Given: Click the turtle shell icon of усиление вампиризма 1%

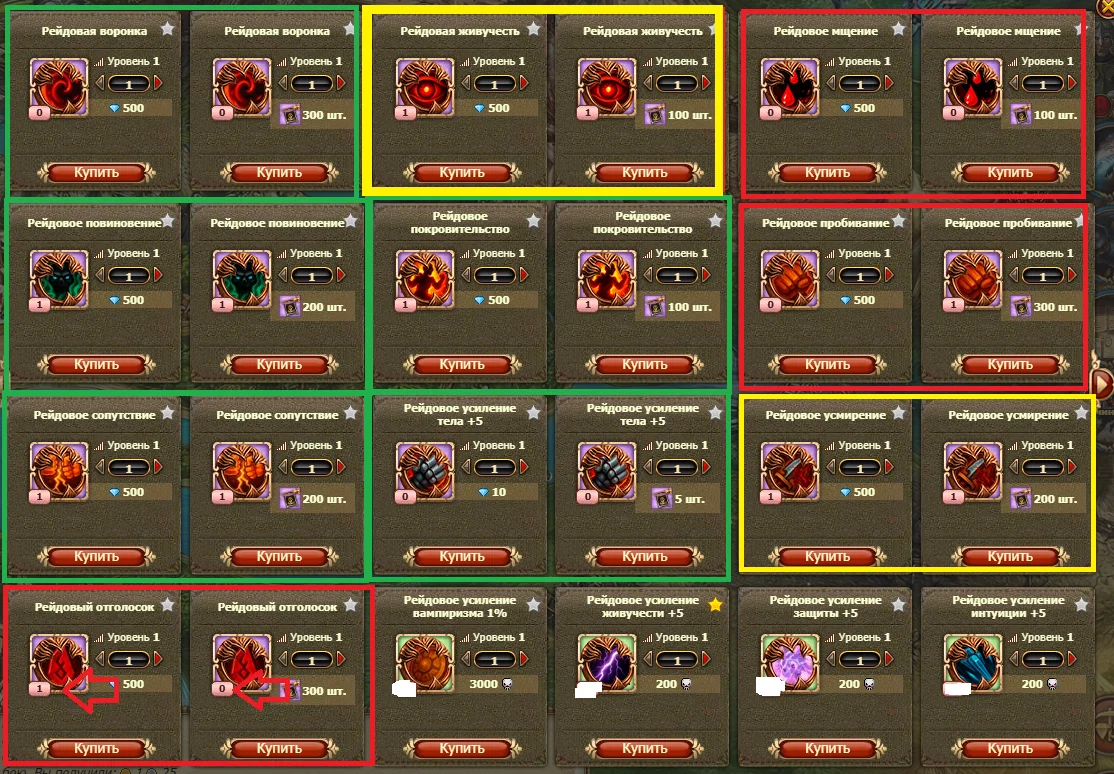Looking at the screenshot, I should point(425,663).
